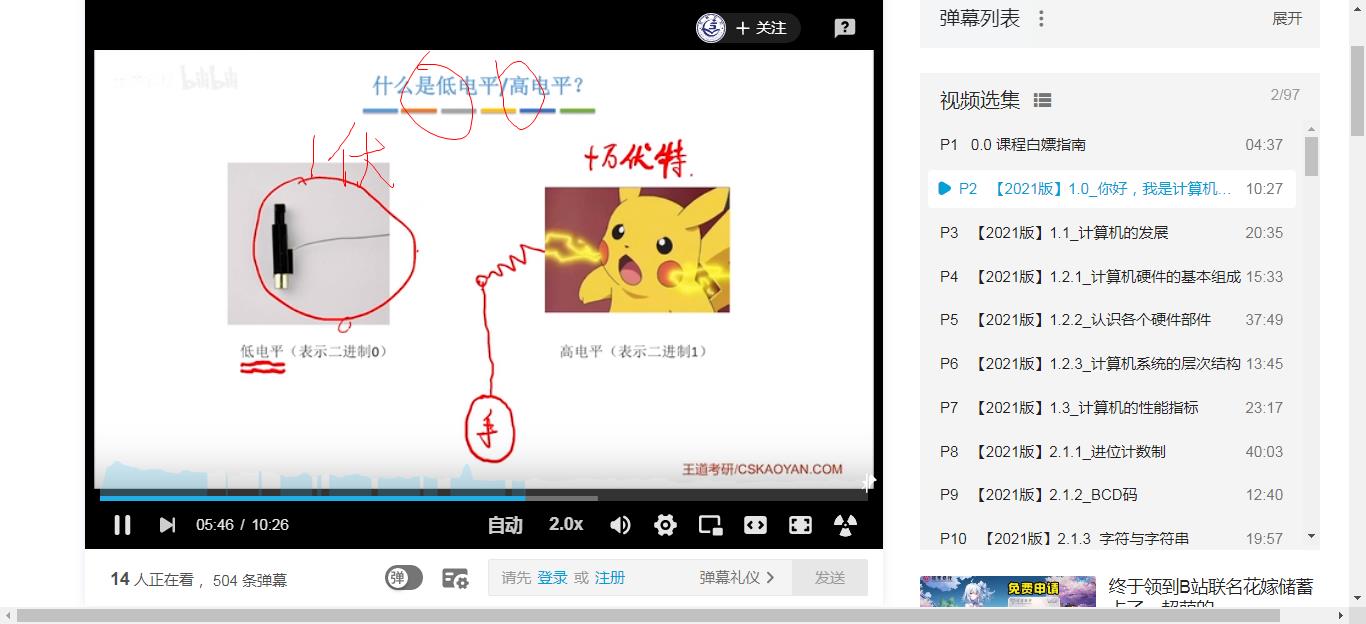Click the 05:46 / 10:26 time display

click(243, 525)
